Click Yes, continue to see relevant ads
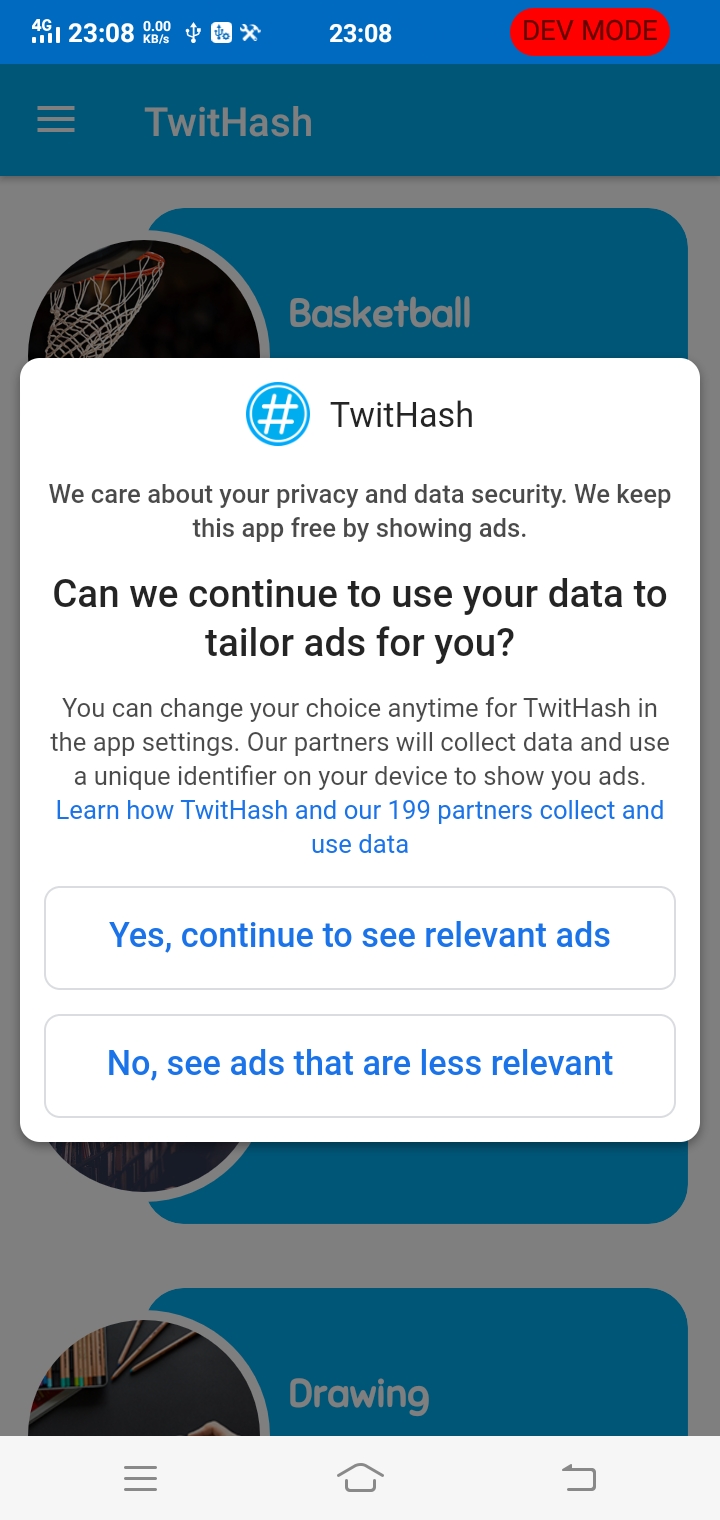Viewport: 720px width, 1520px height. tap(360, 937)
